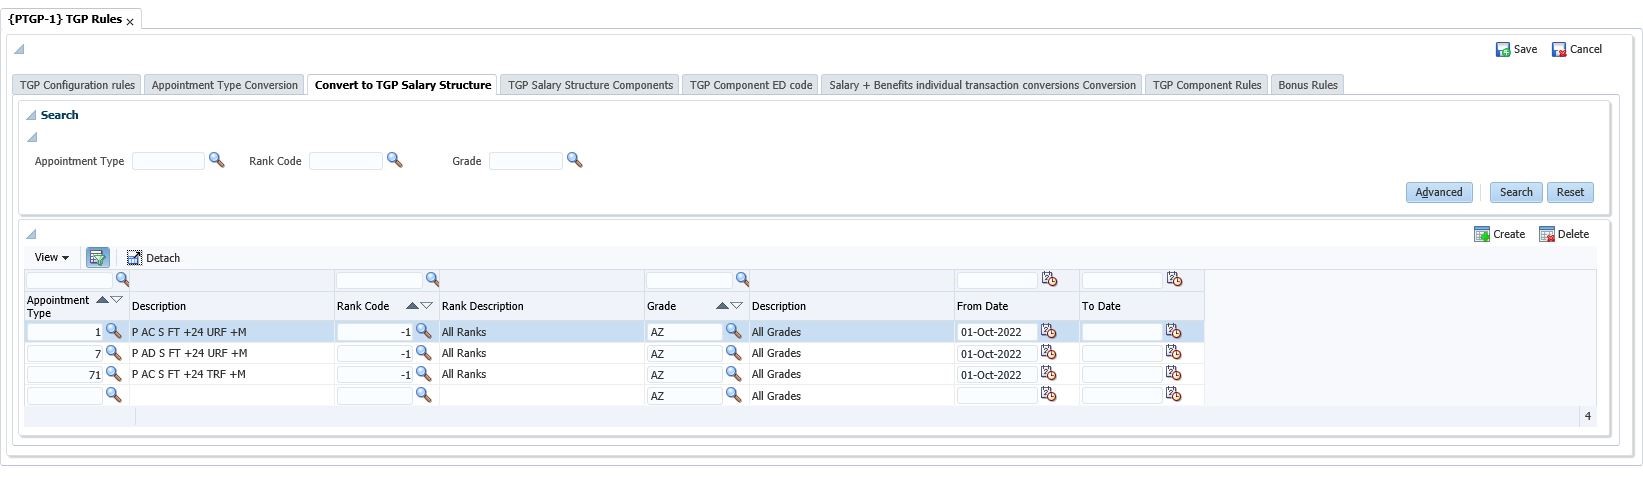The width and height of the screenshot is (1643, 481).
Task: Focus the Grade search input field
Action: tap(526, 161)
